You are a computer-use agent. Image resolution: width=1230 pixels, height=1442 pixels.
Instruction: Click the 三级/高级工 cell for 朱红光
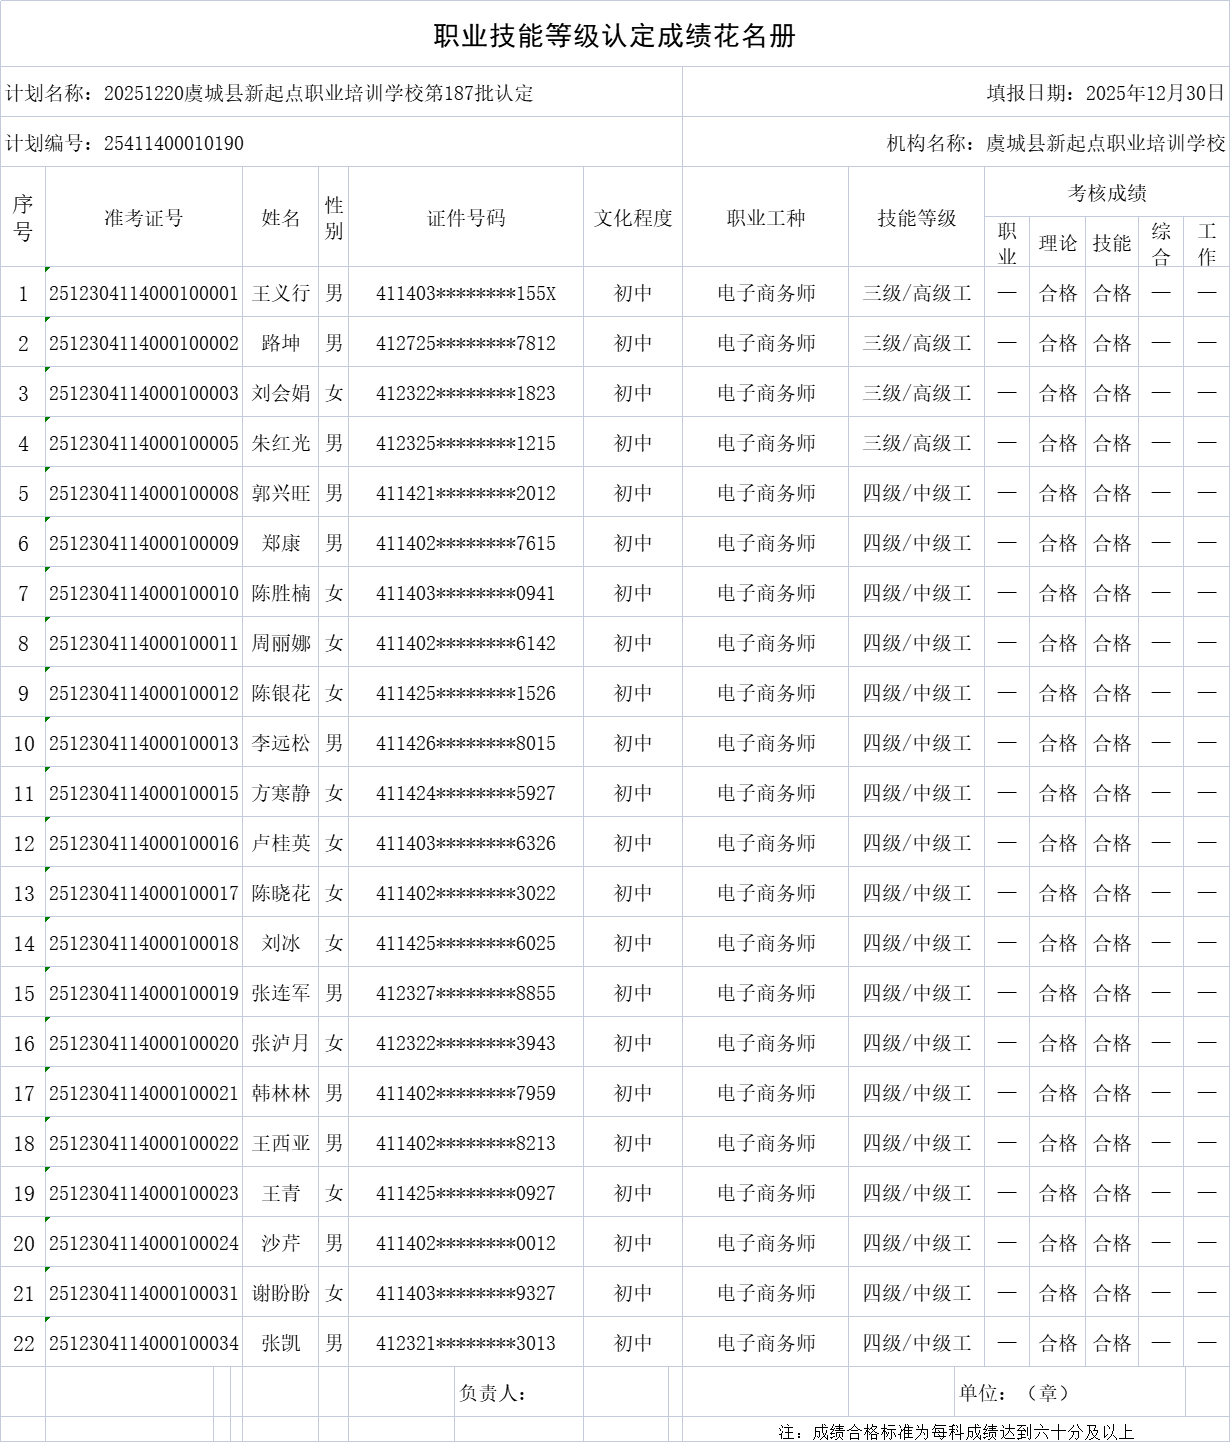pos(913,442)
